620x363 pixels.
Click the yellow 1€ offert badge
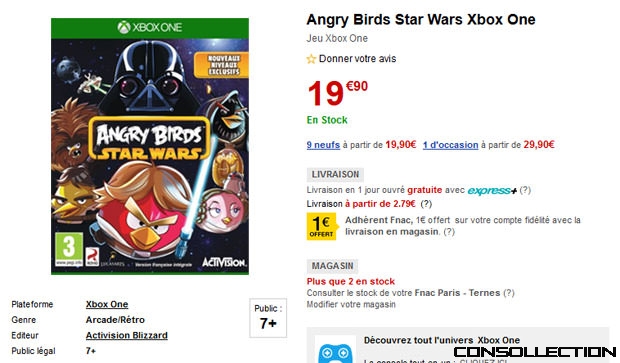(322, 226)
